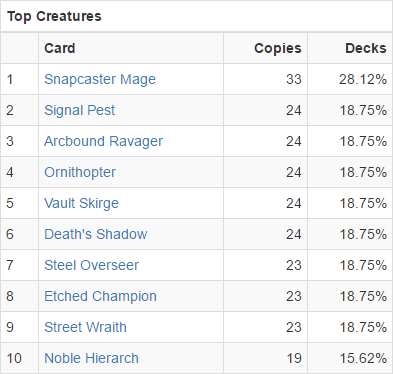Image resolution: width=393 pixels, height=374 pixels.
Task: Open the Steel Overseer card link
Action: pos(91,265)
